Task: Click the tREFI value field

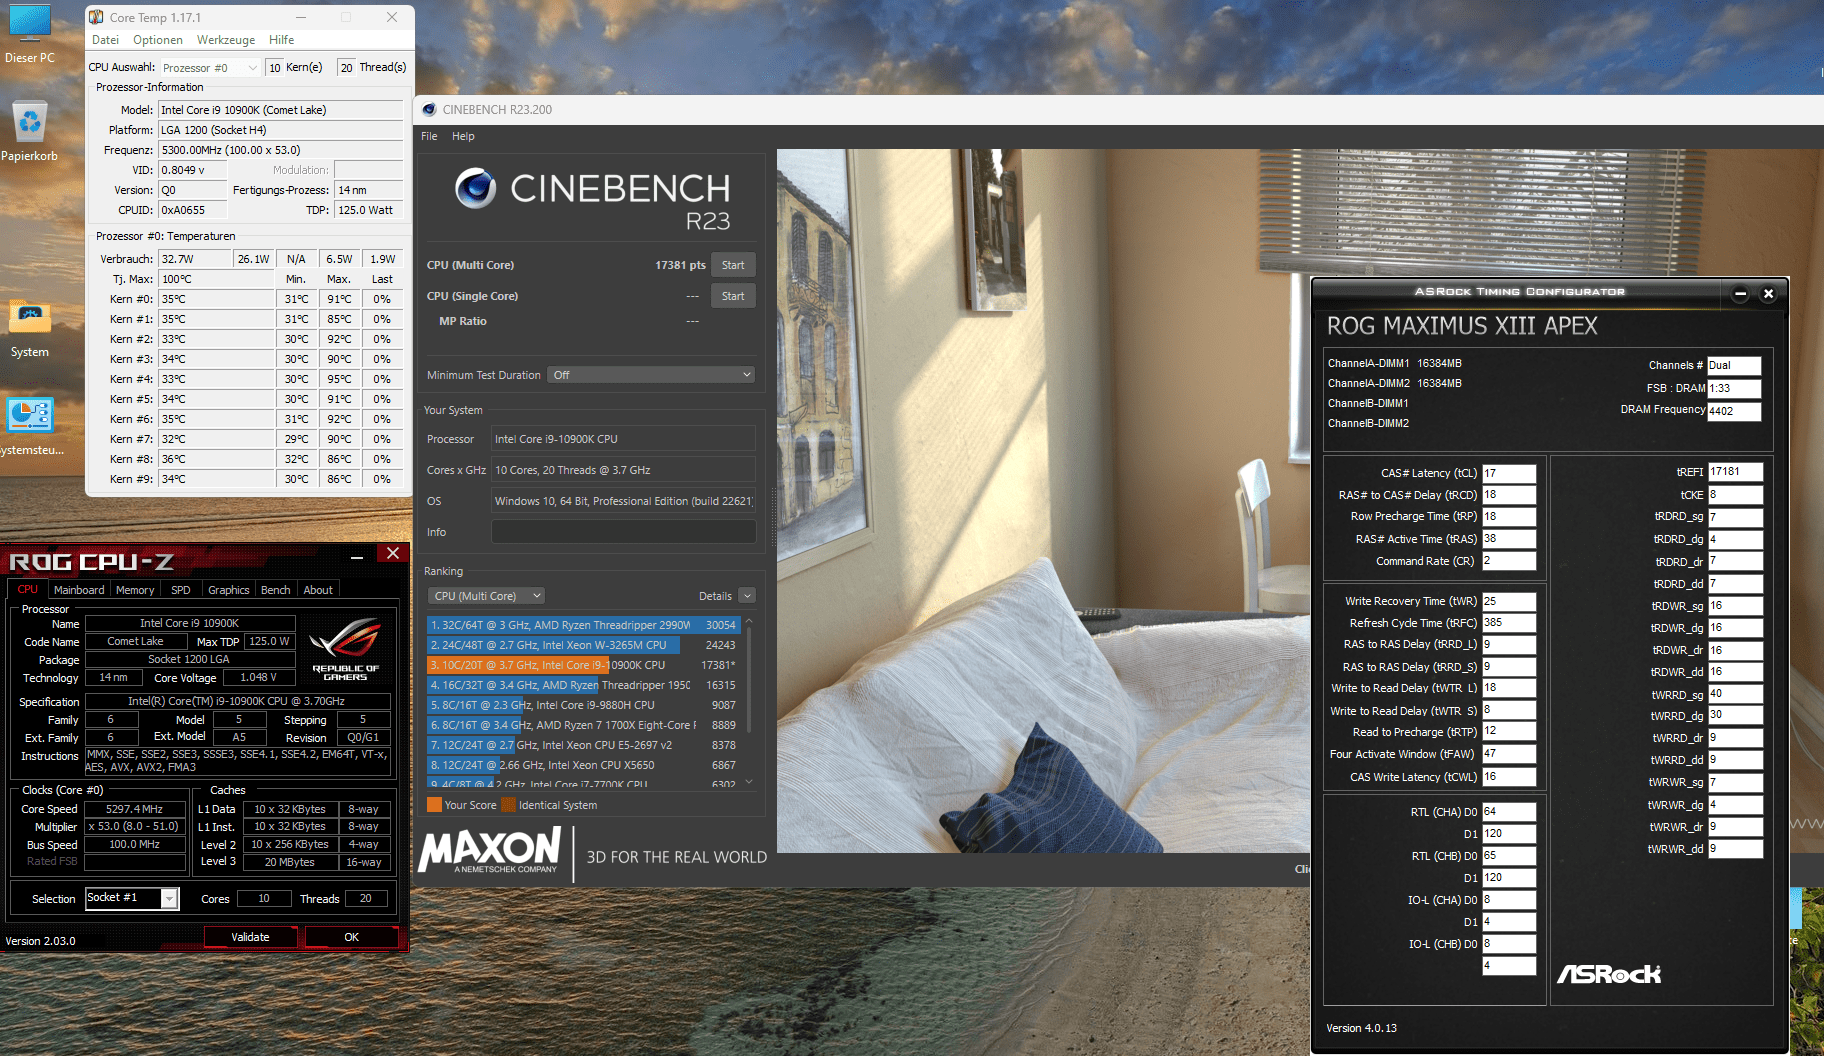Action: coord(1735,472)
